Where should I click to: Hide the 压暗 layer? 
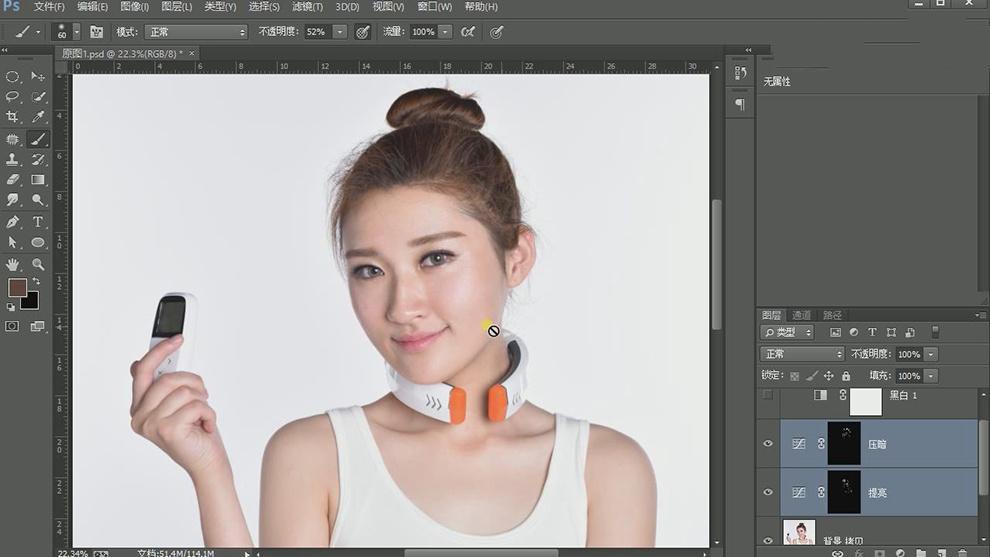pyautogui.click(x=768, y=443)
